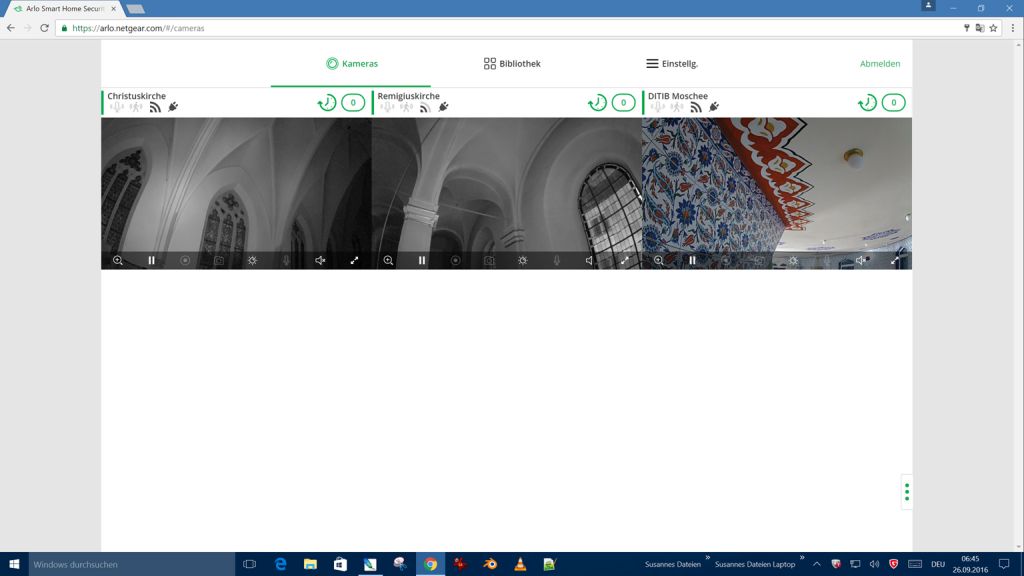1024x576 pixels.
Task: Open recording history for Christuskirche
Action: coord(327,103)
